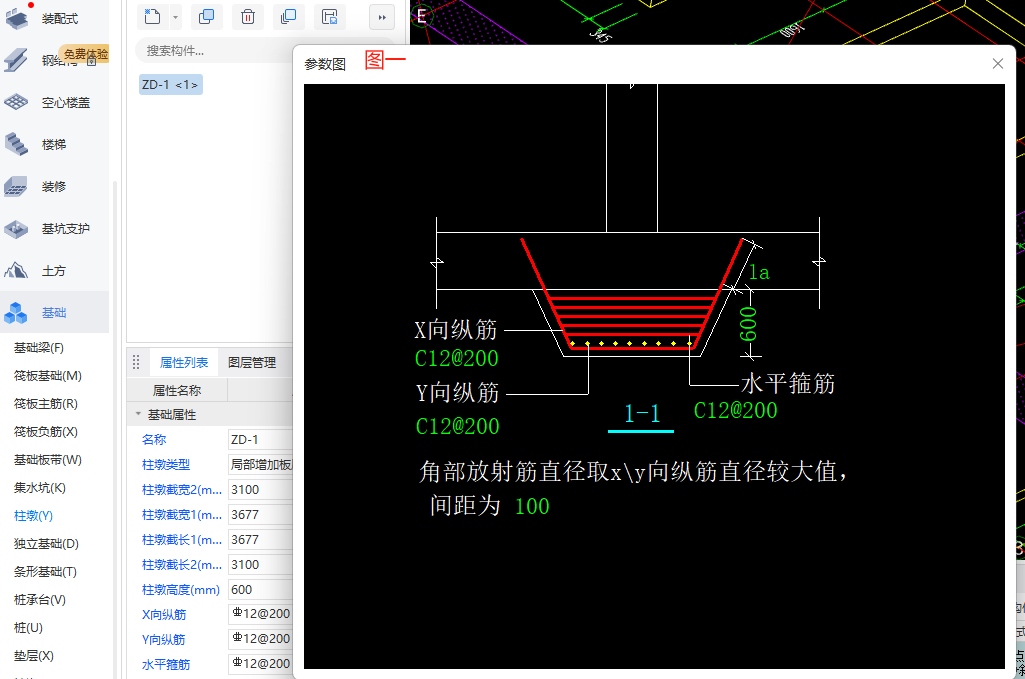Open the 柱墩类型 value 局部增加板 field
This screenshot has height=679, width=1025.
point(261,465)
